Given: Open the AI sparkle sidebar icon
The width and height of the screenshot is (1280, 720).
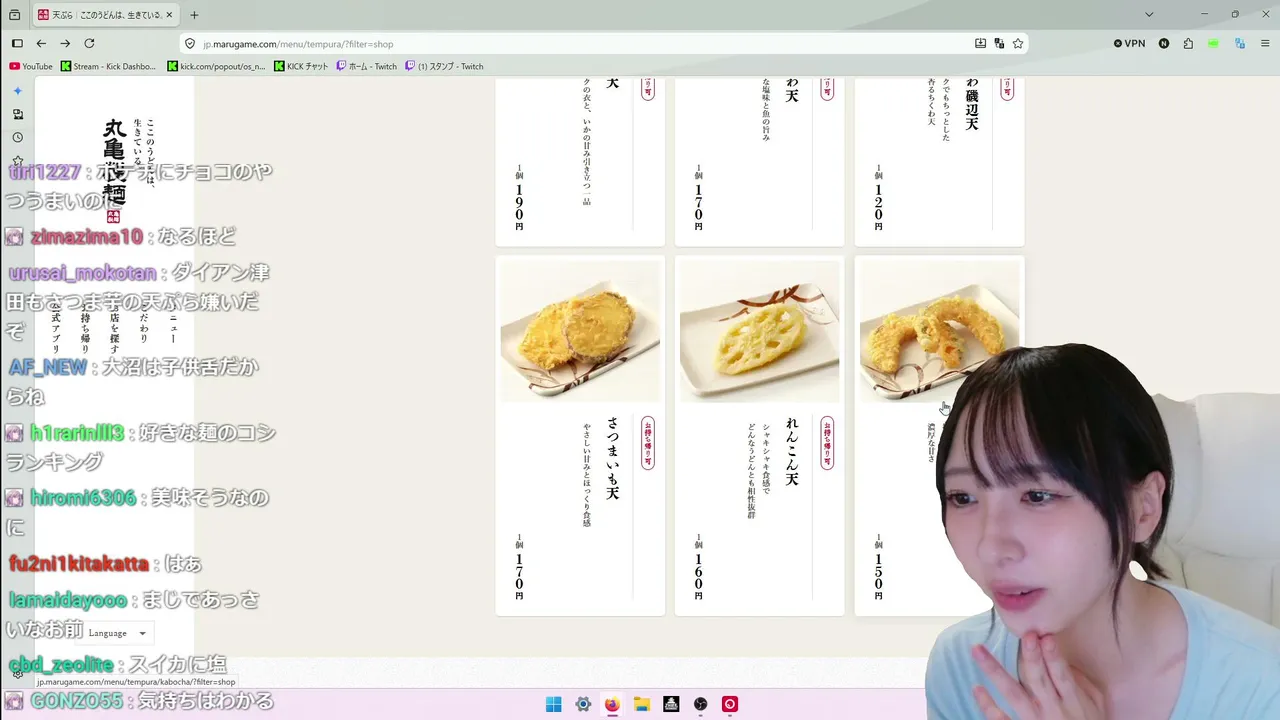Looking at the screenshot, I should pos(17,91).
